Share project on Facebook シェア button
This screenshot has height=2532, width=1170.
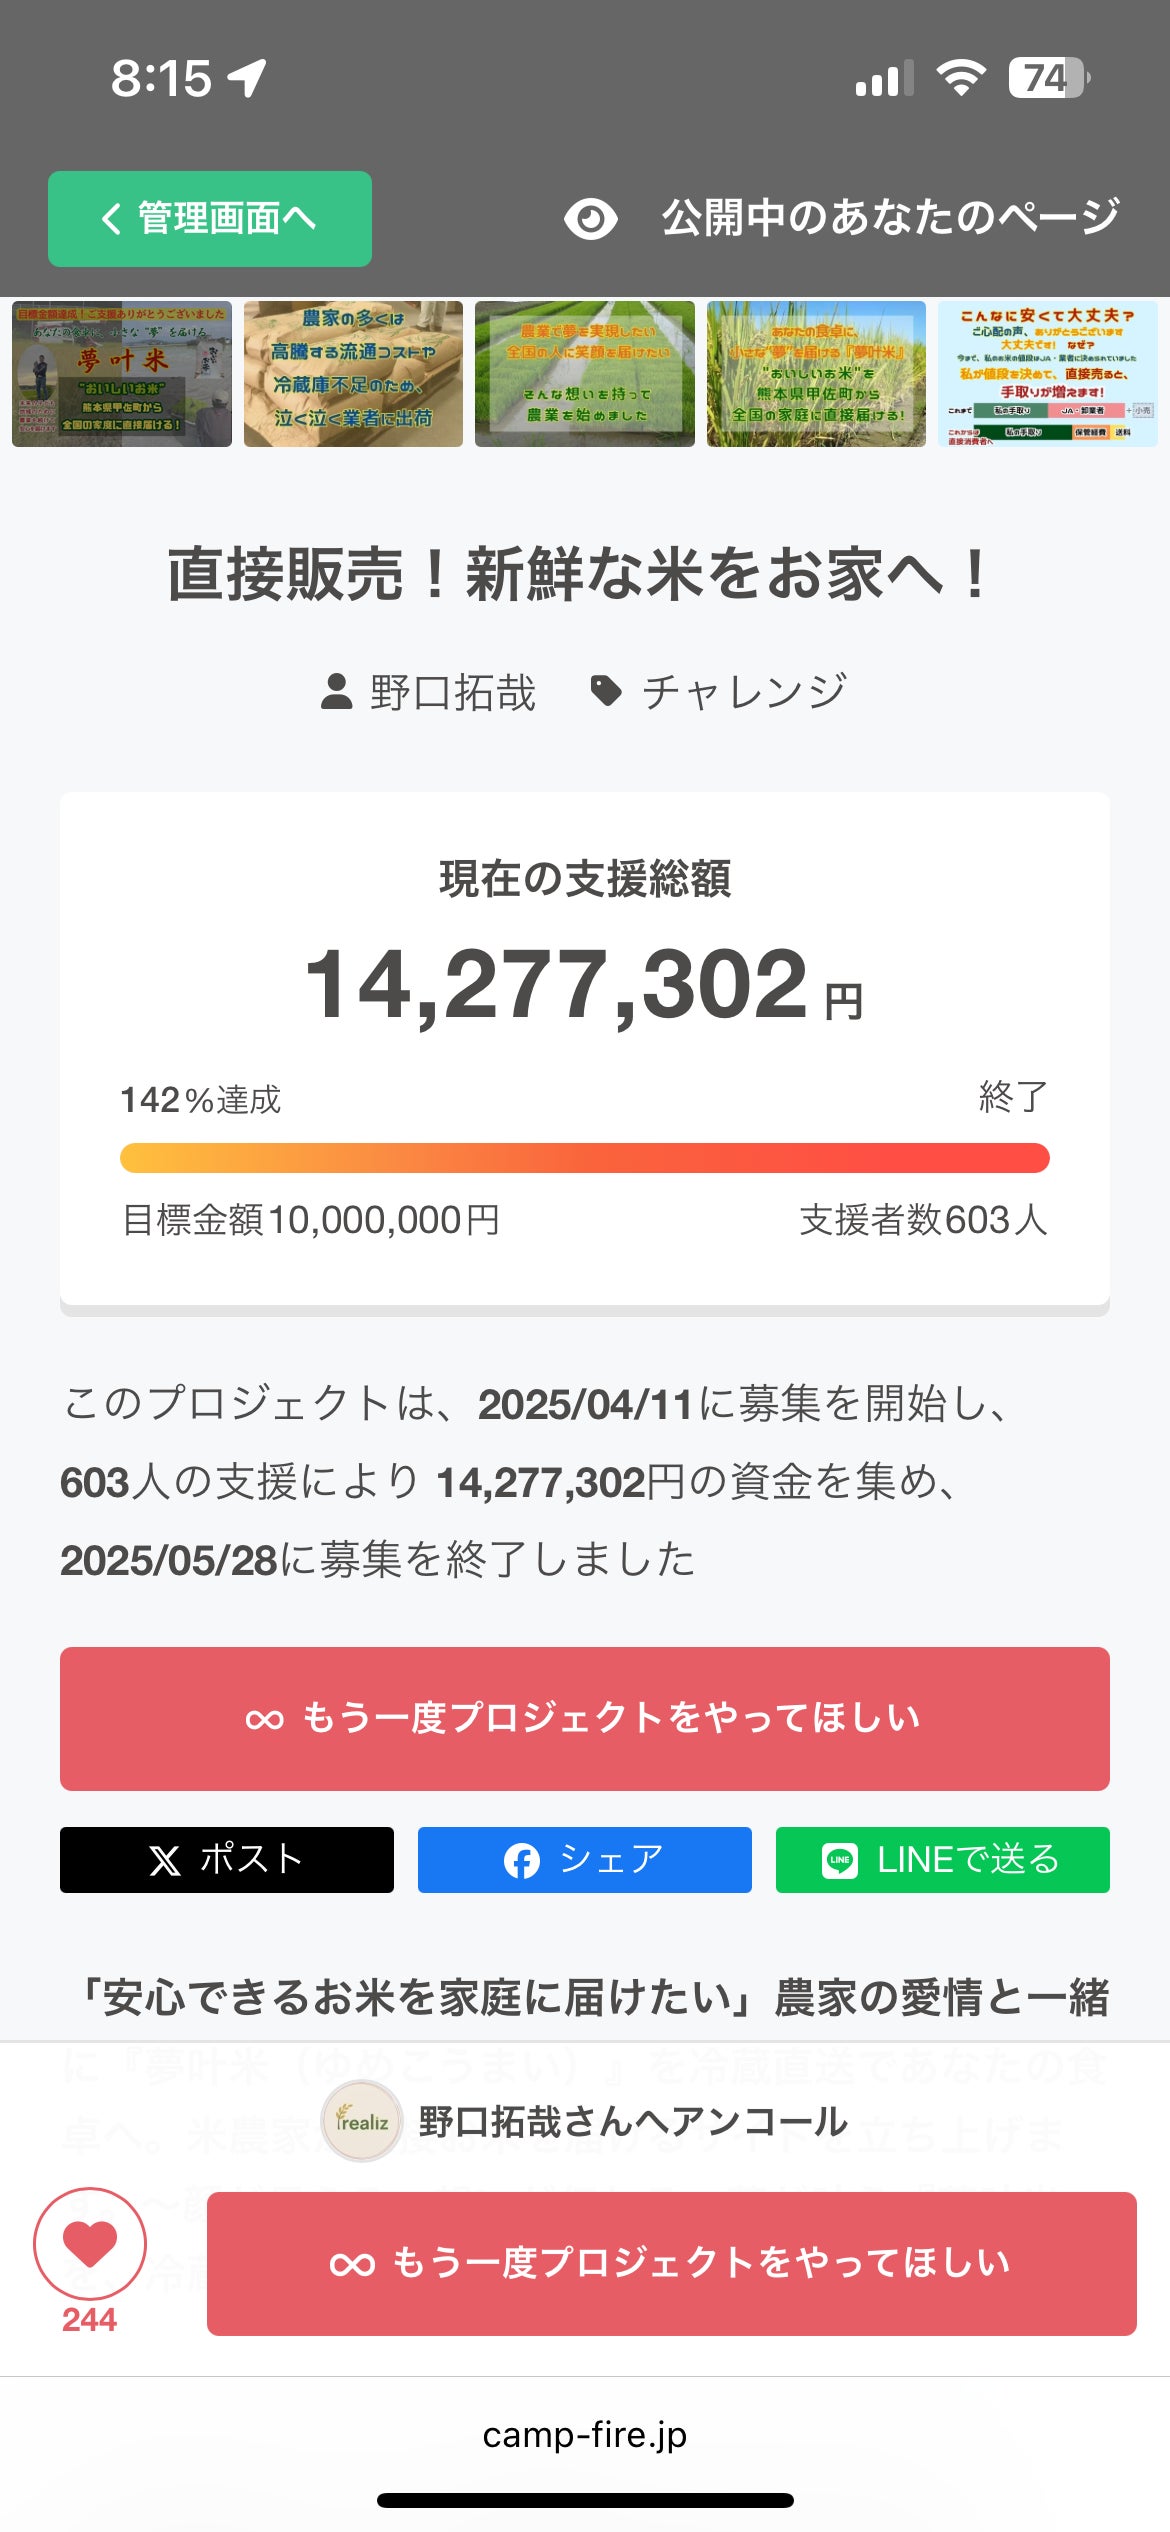[x=584, y=1860]
